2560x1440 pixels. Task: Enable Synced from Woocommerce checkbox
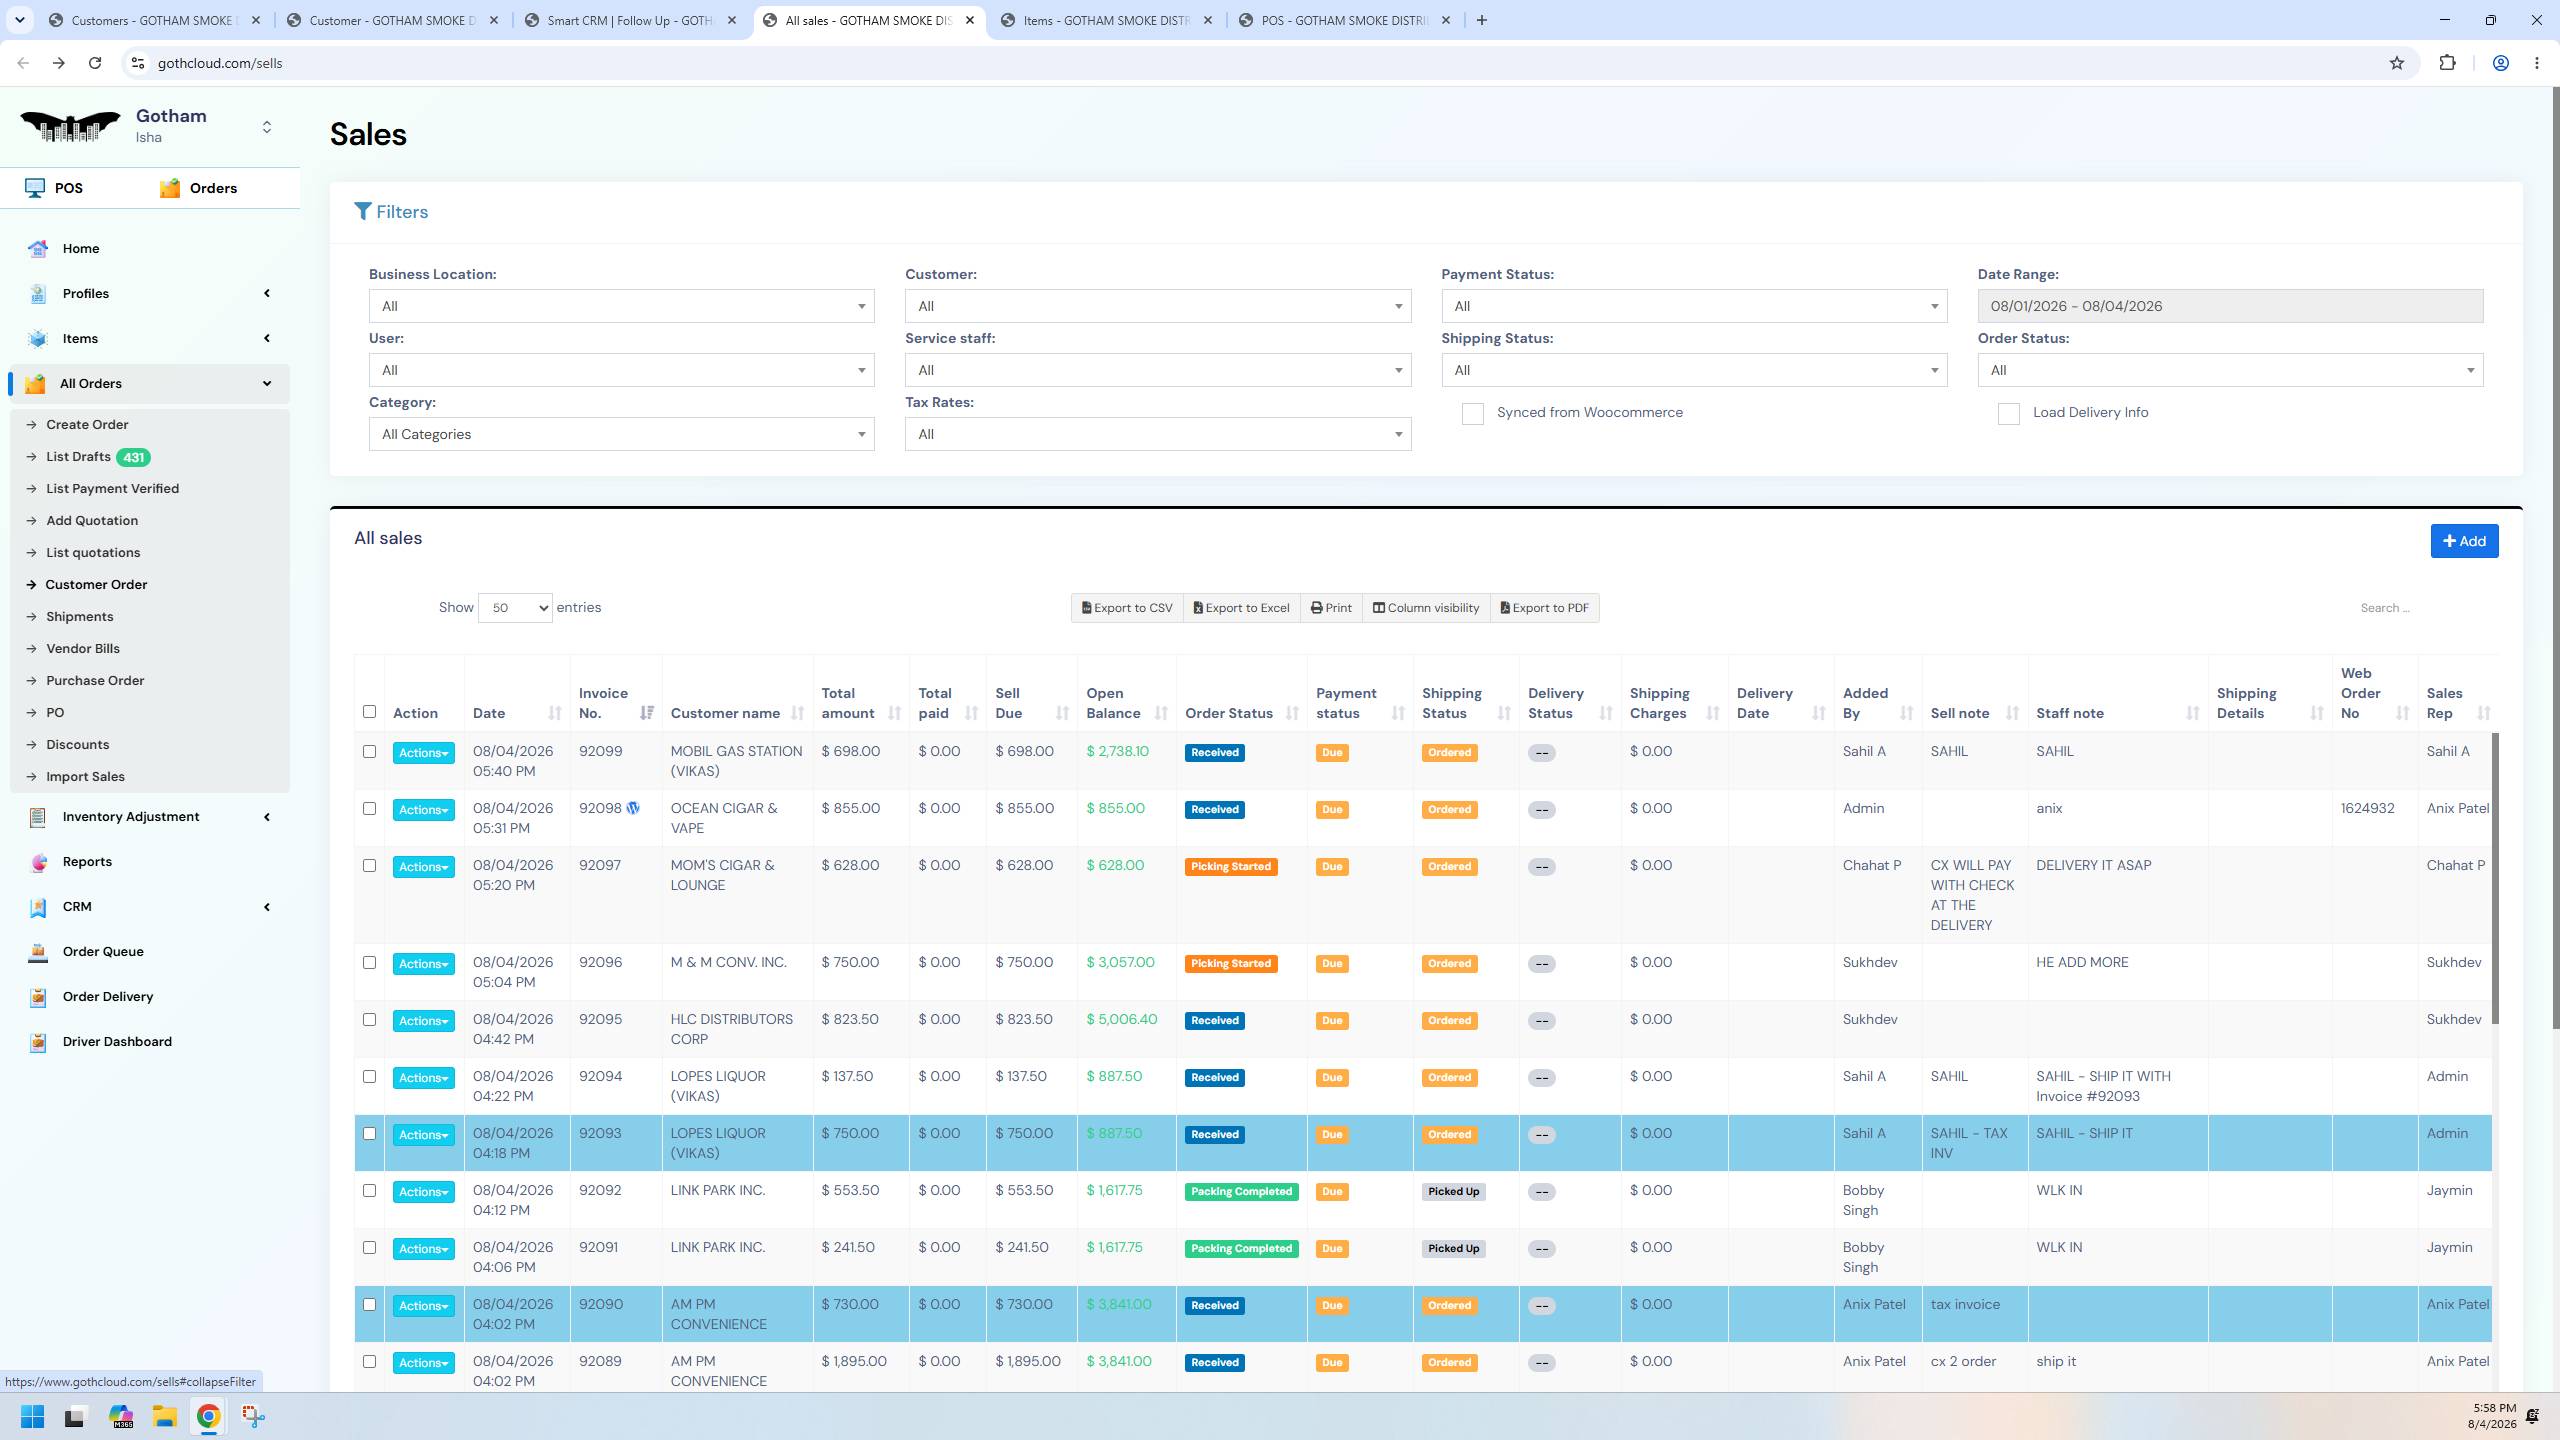point(1472,414)
